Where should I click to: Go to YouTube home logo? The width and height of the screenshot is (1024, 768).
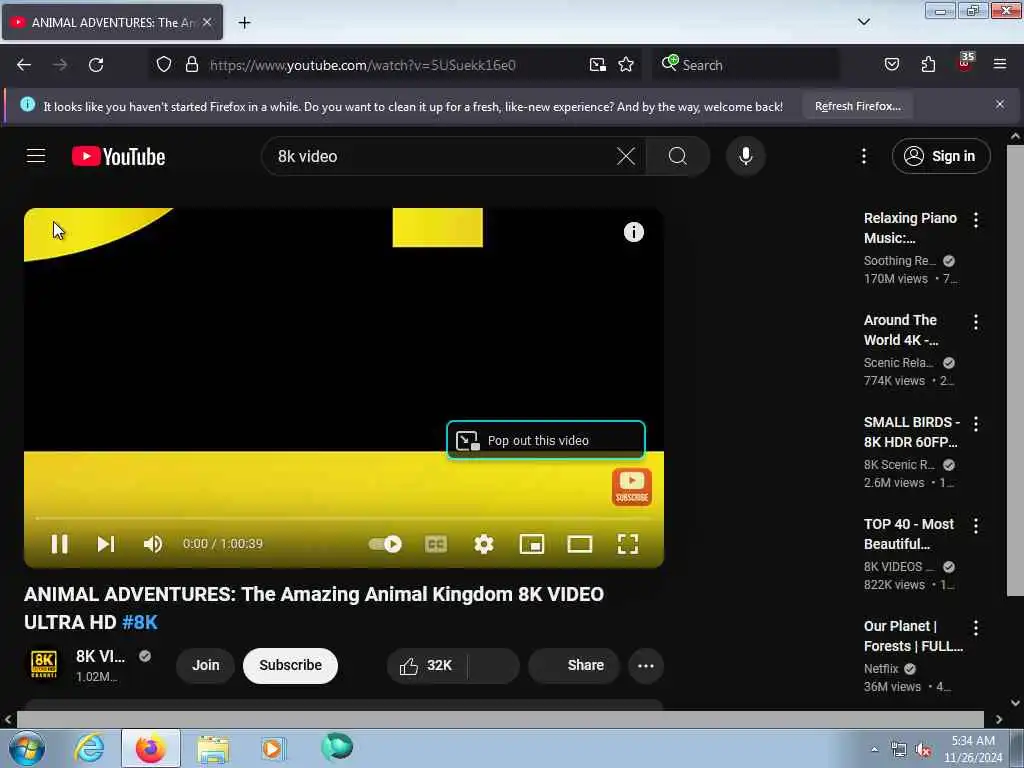coord(118,157)
